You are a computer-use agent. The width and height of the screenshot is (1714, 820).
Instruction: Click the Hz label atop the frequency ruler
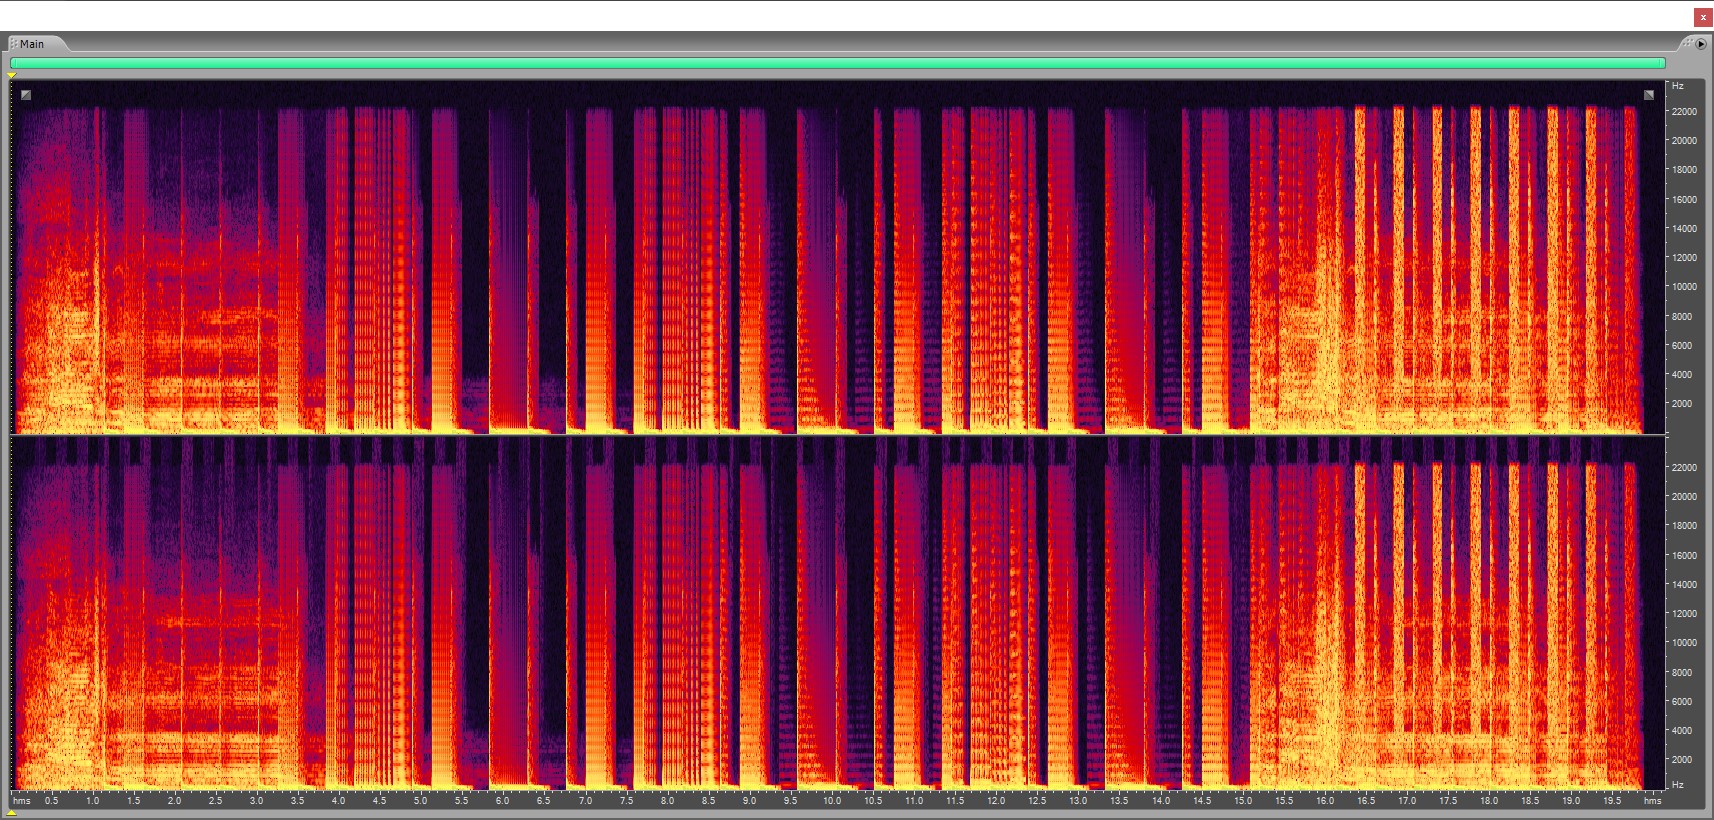[1678, 86]
